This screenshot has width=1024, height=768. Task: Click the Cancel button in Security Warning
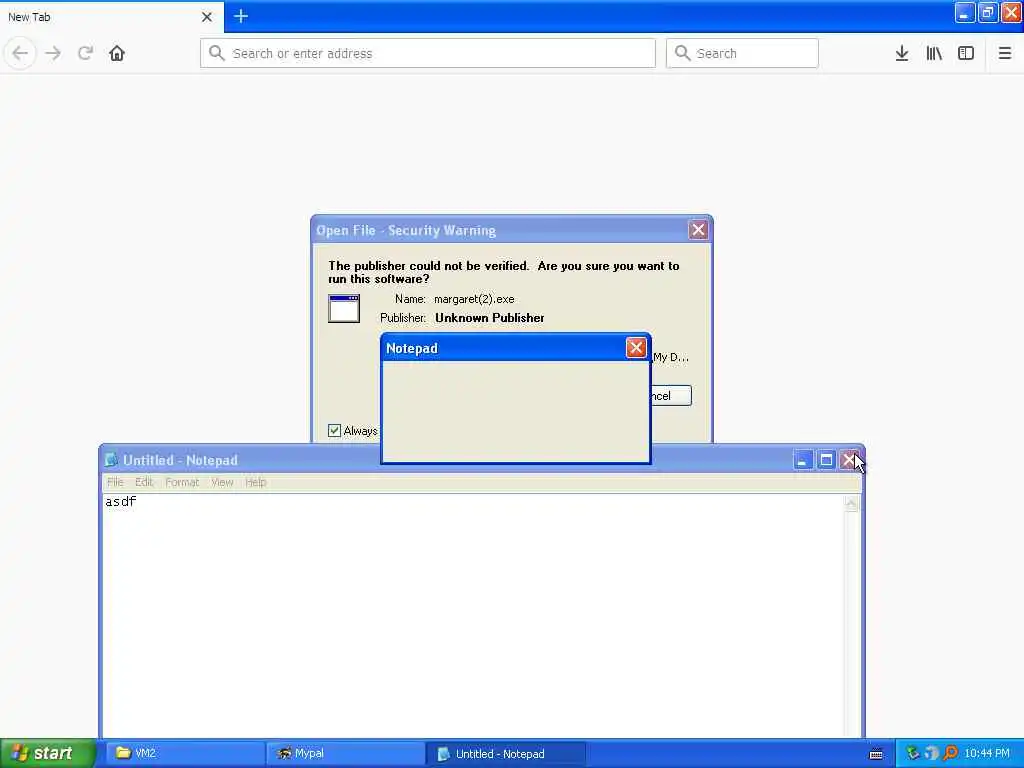(x=671, y=396)
